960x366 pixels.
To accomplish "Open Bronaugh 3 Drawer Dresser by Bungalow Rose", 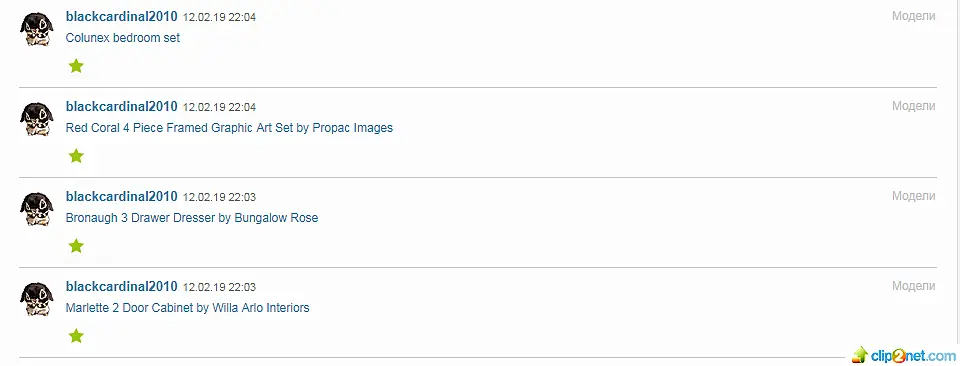I will (x=192, y=218).
